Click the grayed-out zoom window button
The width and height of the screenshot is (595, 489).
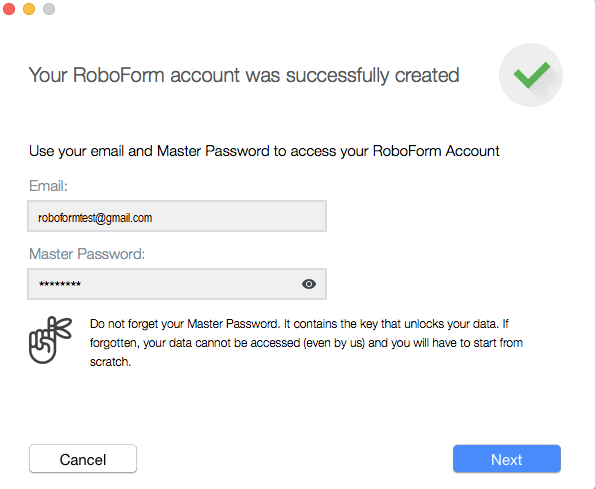(49, 9)
